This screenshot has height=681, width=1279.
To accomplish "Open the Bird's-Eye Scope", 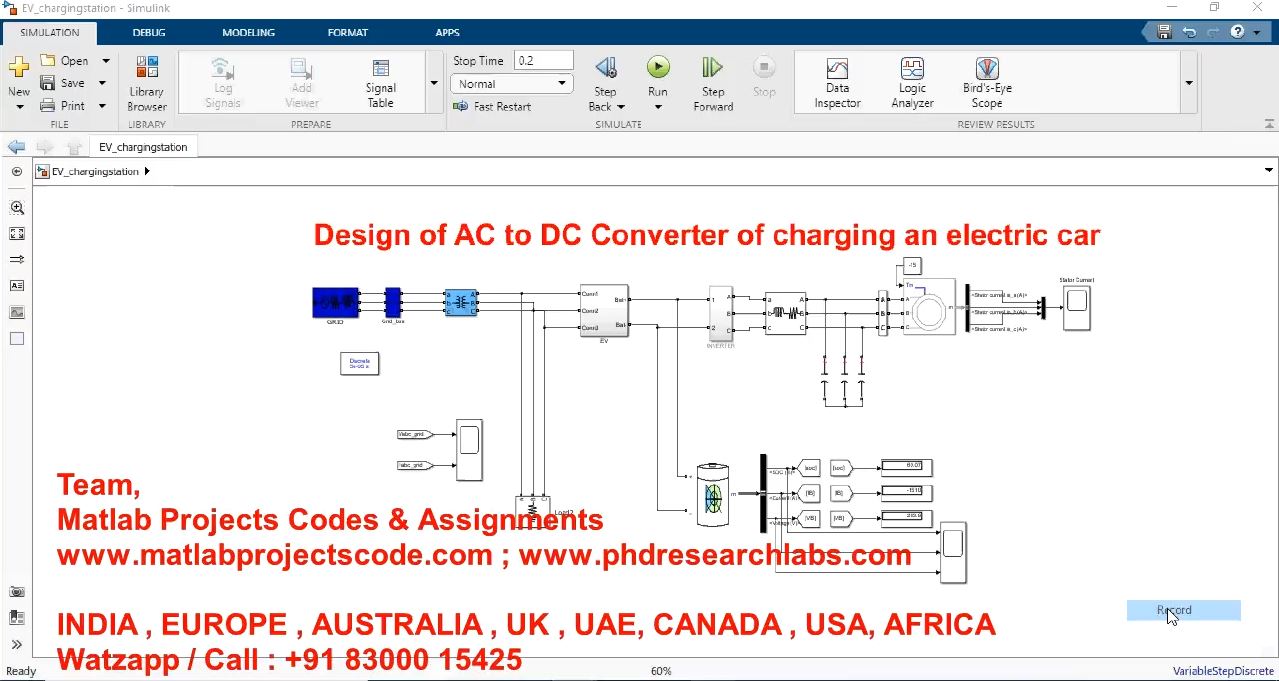I will (986, 82).
